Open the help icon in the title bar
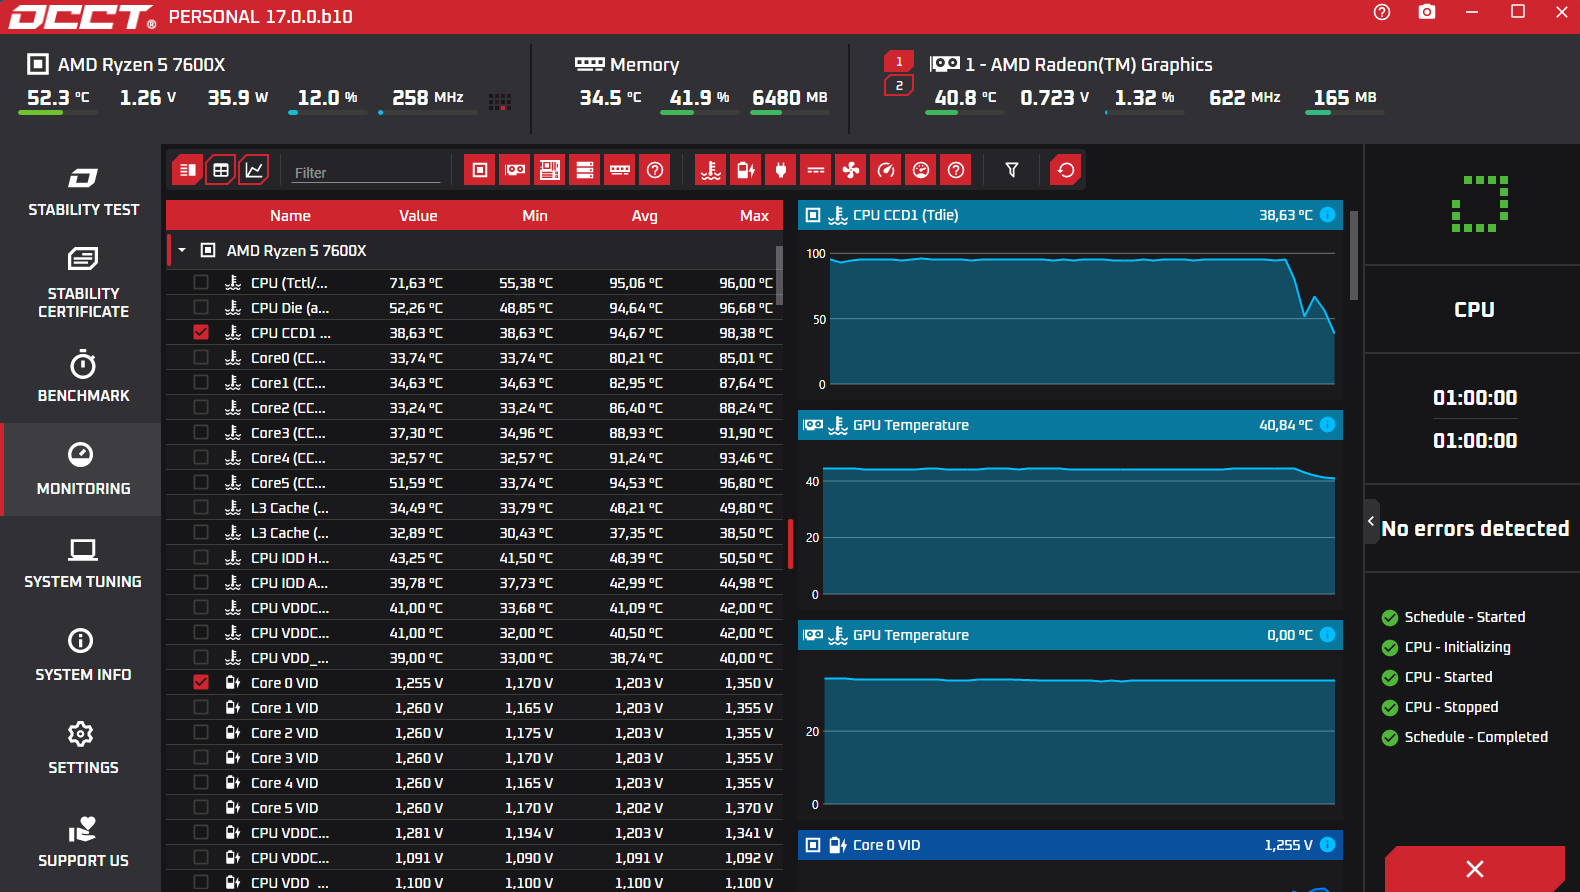 [1382, 12]
